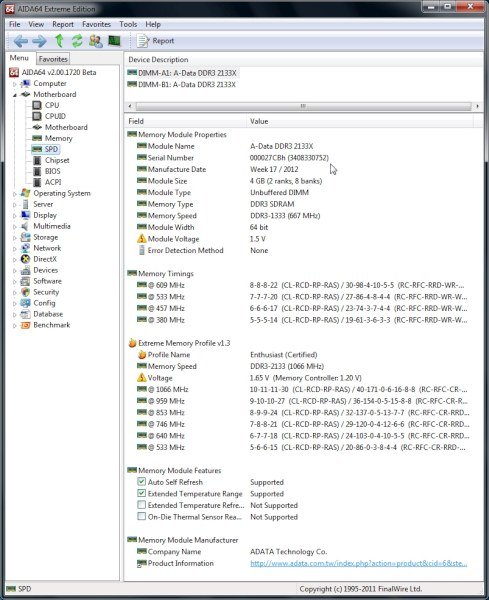This screenshot has width=489, height=600.
Task: Open the Report menu
Action: pyautogui.click(x=63, y=24)
